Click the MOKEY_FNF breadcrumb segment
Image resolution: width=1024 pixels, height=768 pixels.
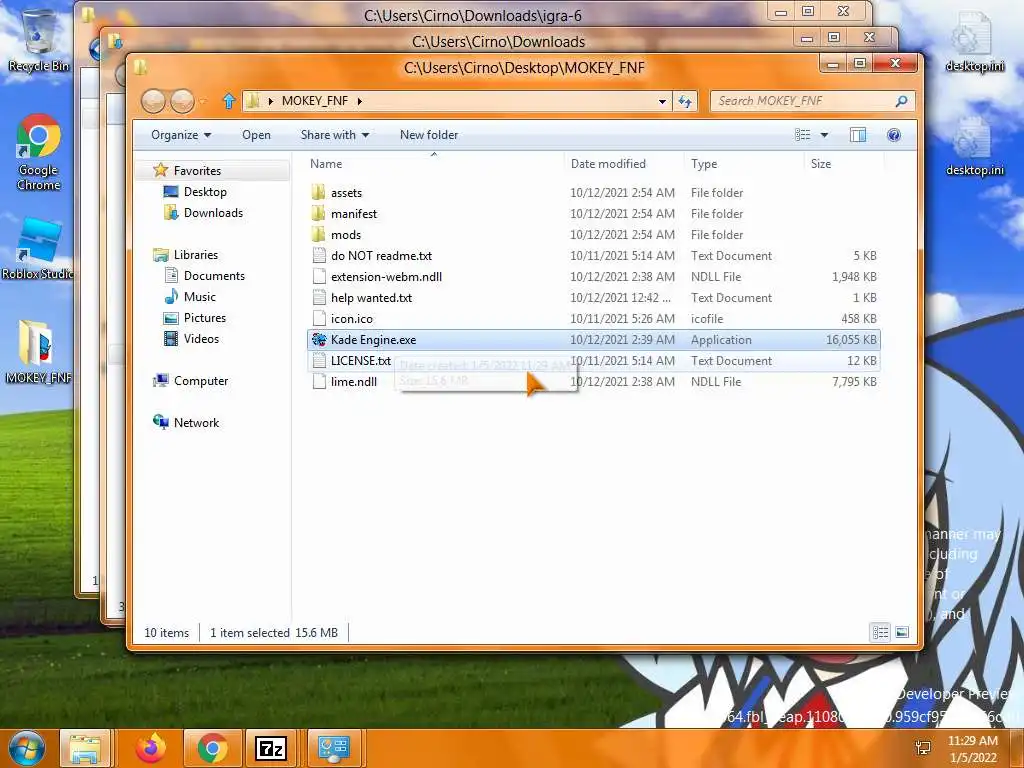(315, 101)
